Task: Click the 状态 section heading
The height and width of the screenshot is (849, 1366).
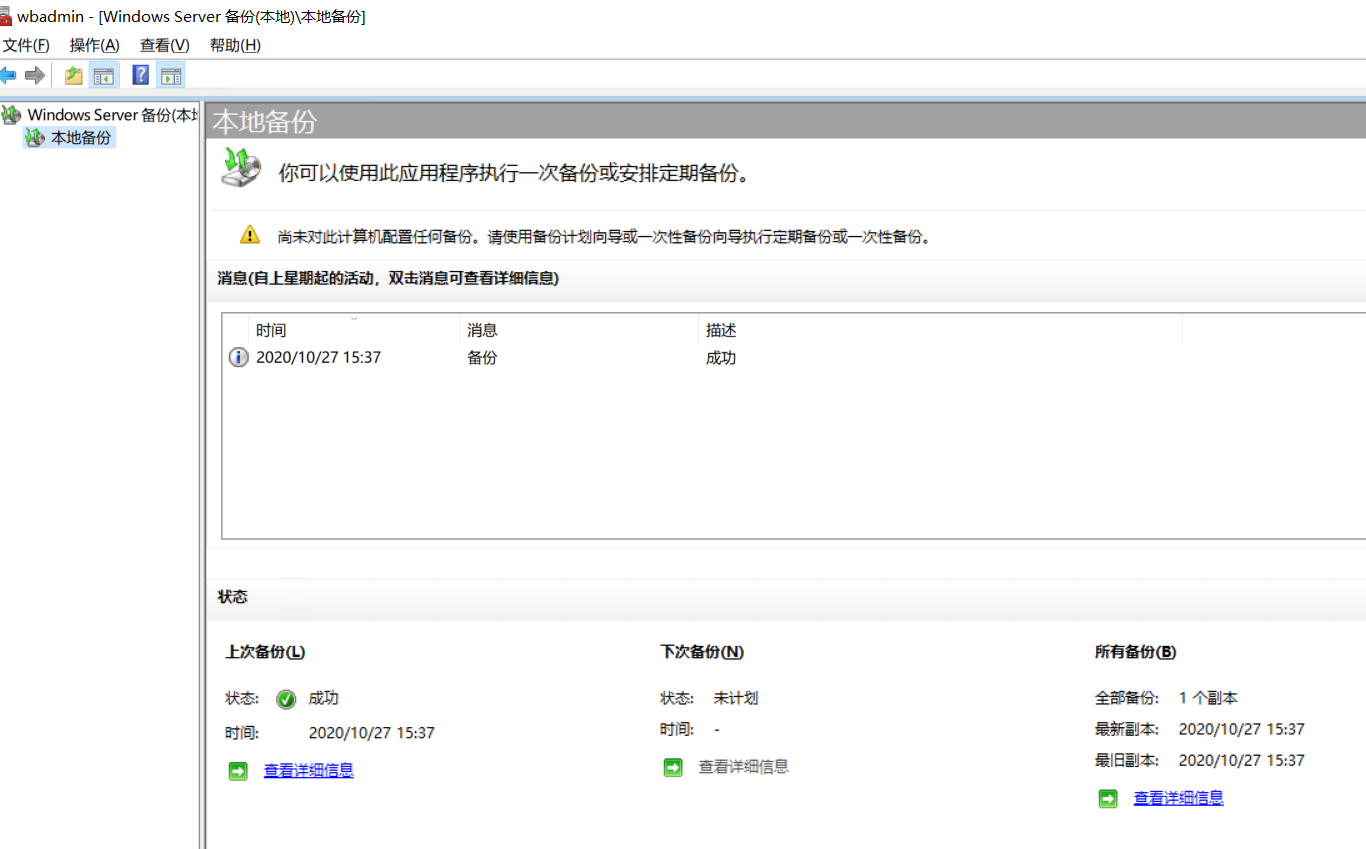Action: click(x=232, y=597)
